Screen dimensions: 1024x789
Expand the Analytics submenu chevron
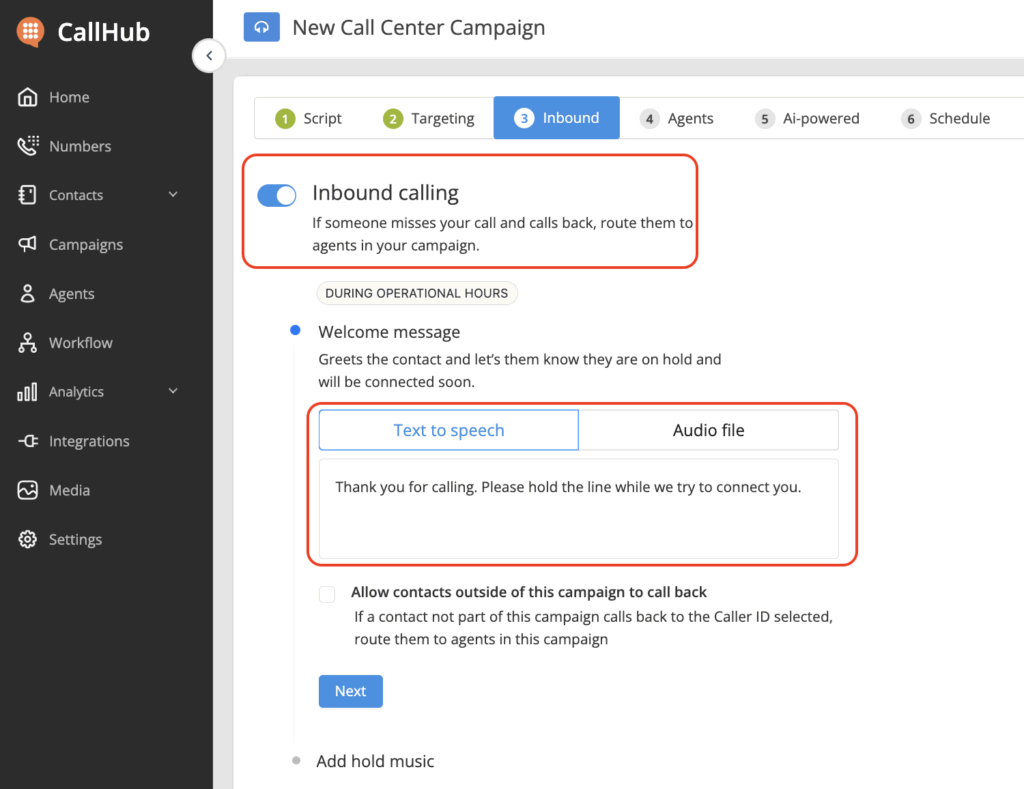tap(173, 392)
